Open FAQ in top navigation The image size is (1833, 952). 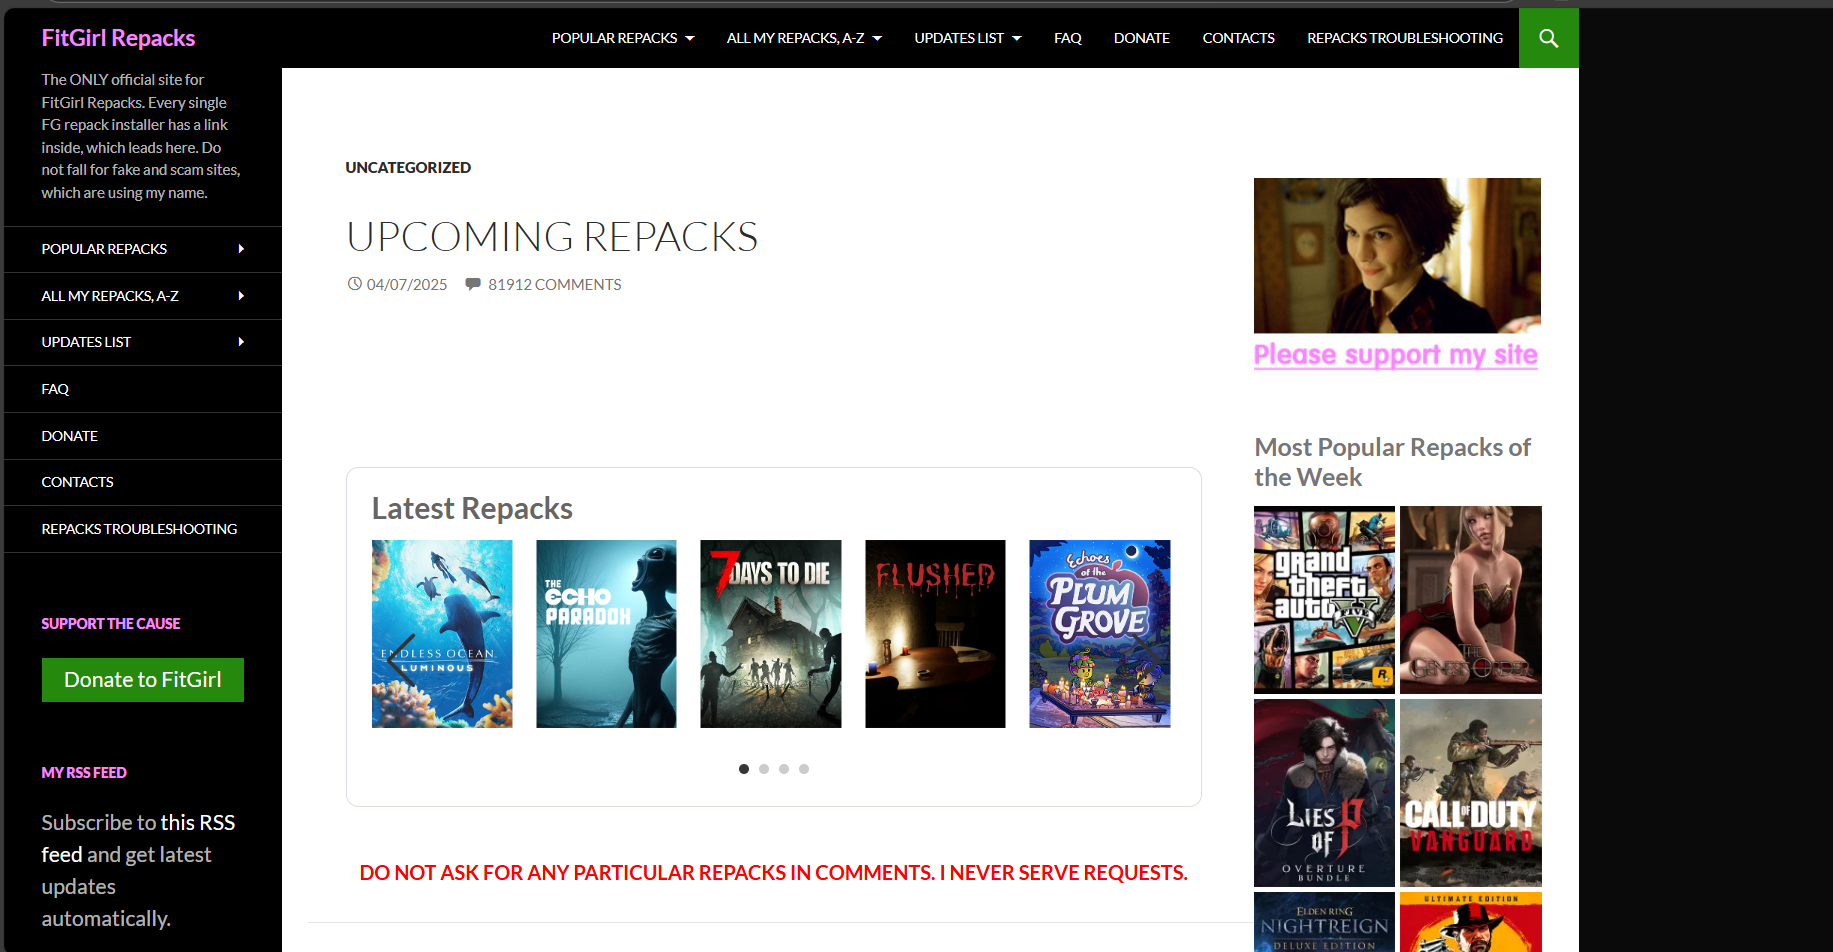(1067, 38)
